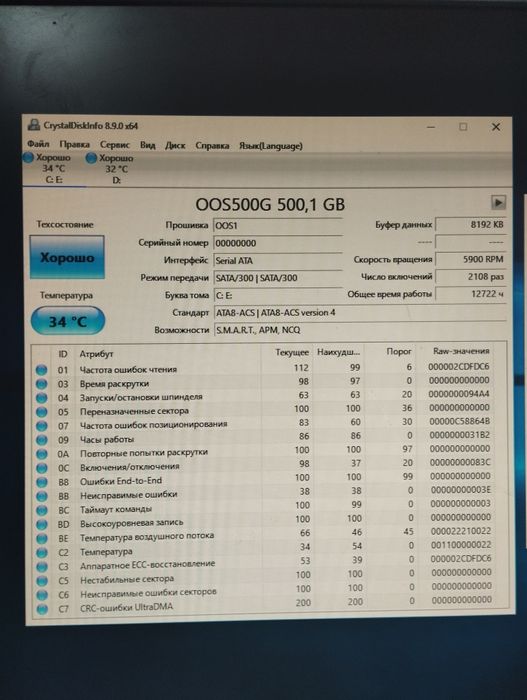The height and width of the screenshot is (700, 527).
Task: Click status icon for Неисправимые ошибки
Action: point(42,496)
